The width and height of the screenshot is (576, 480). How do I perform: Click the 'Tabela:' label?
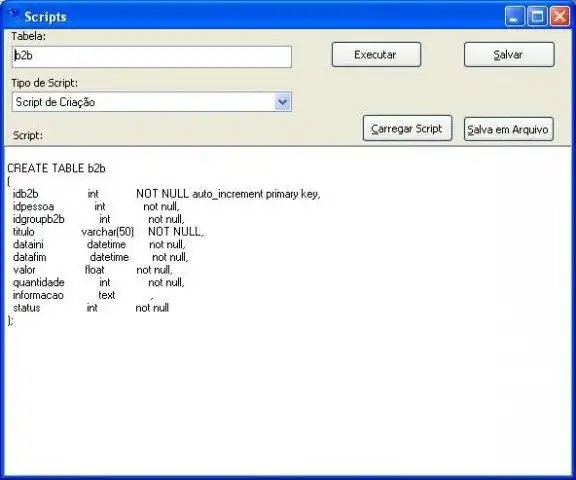click(29, 36)
